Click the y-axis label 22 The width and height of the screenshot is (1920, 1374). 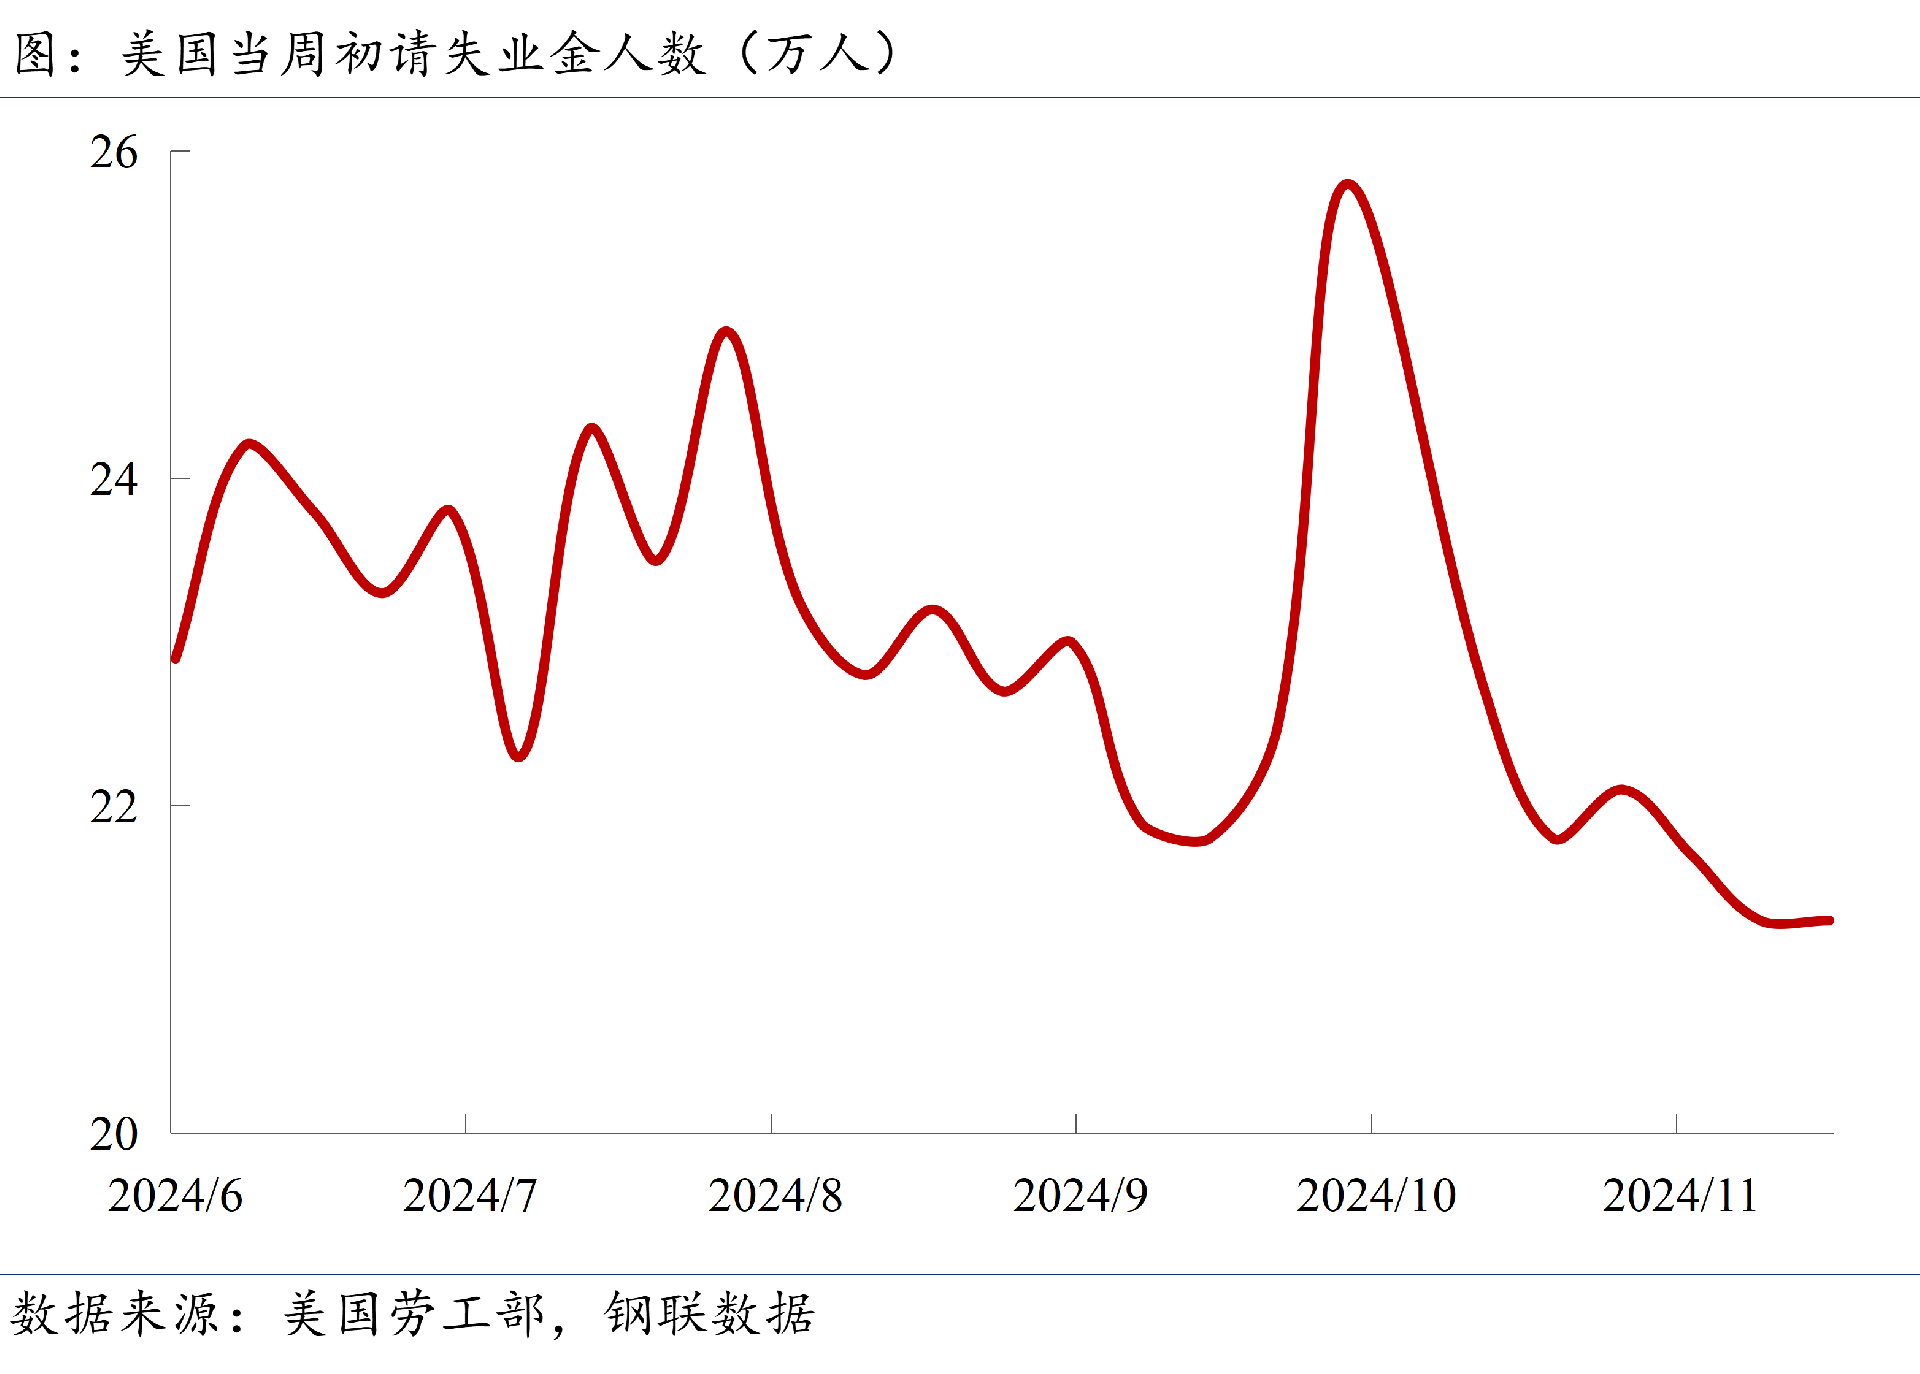(x=113, y=806)
